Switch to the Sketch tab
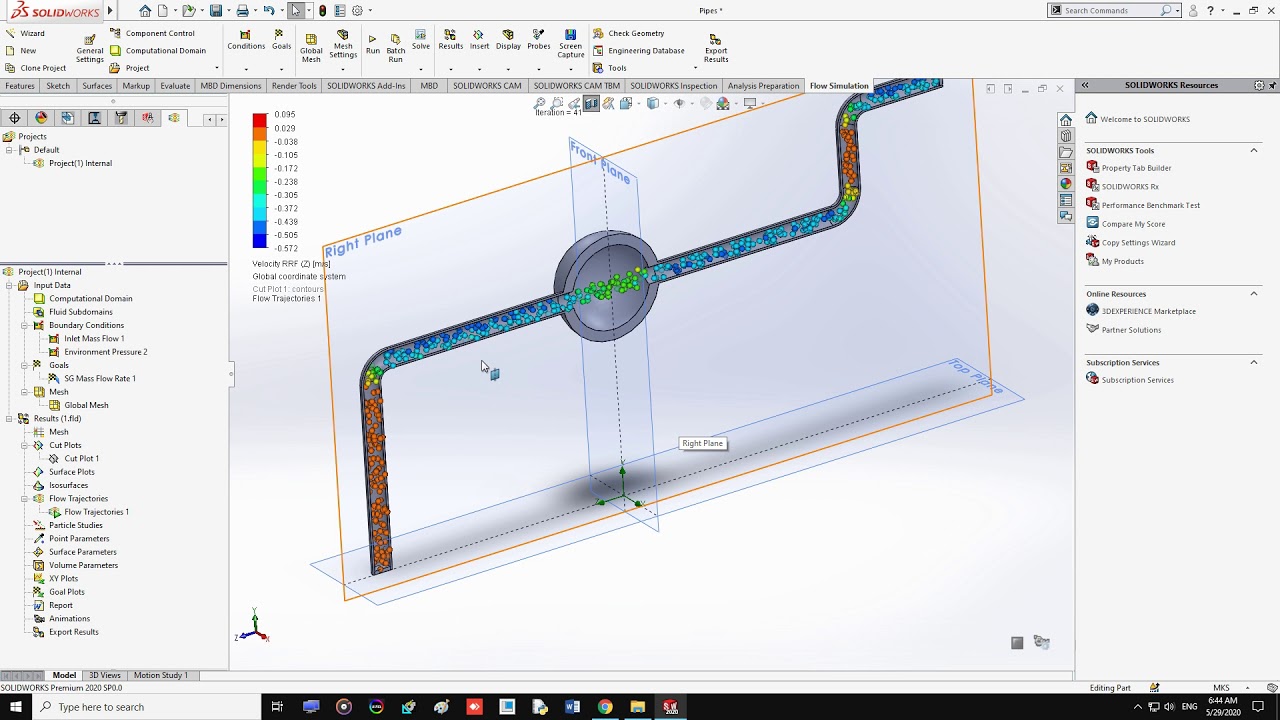Viewport: 1280px width, 720px height. pos(58,86)
